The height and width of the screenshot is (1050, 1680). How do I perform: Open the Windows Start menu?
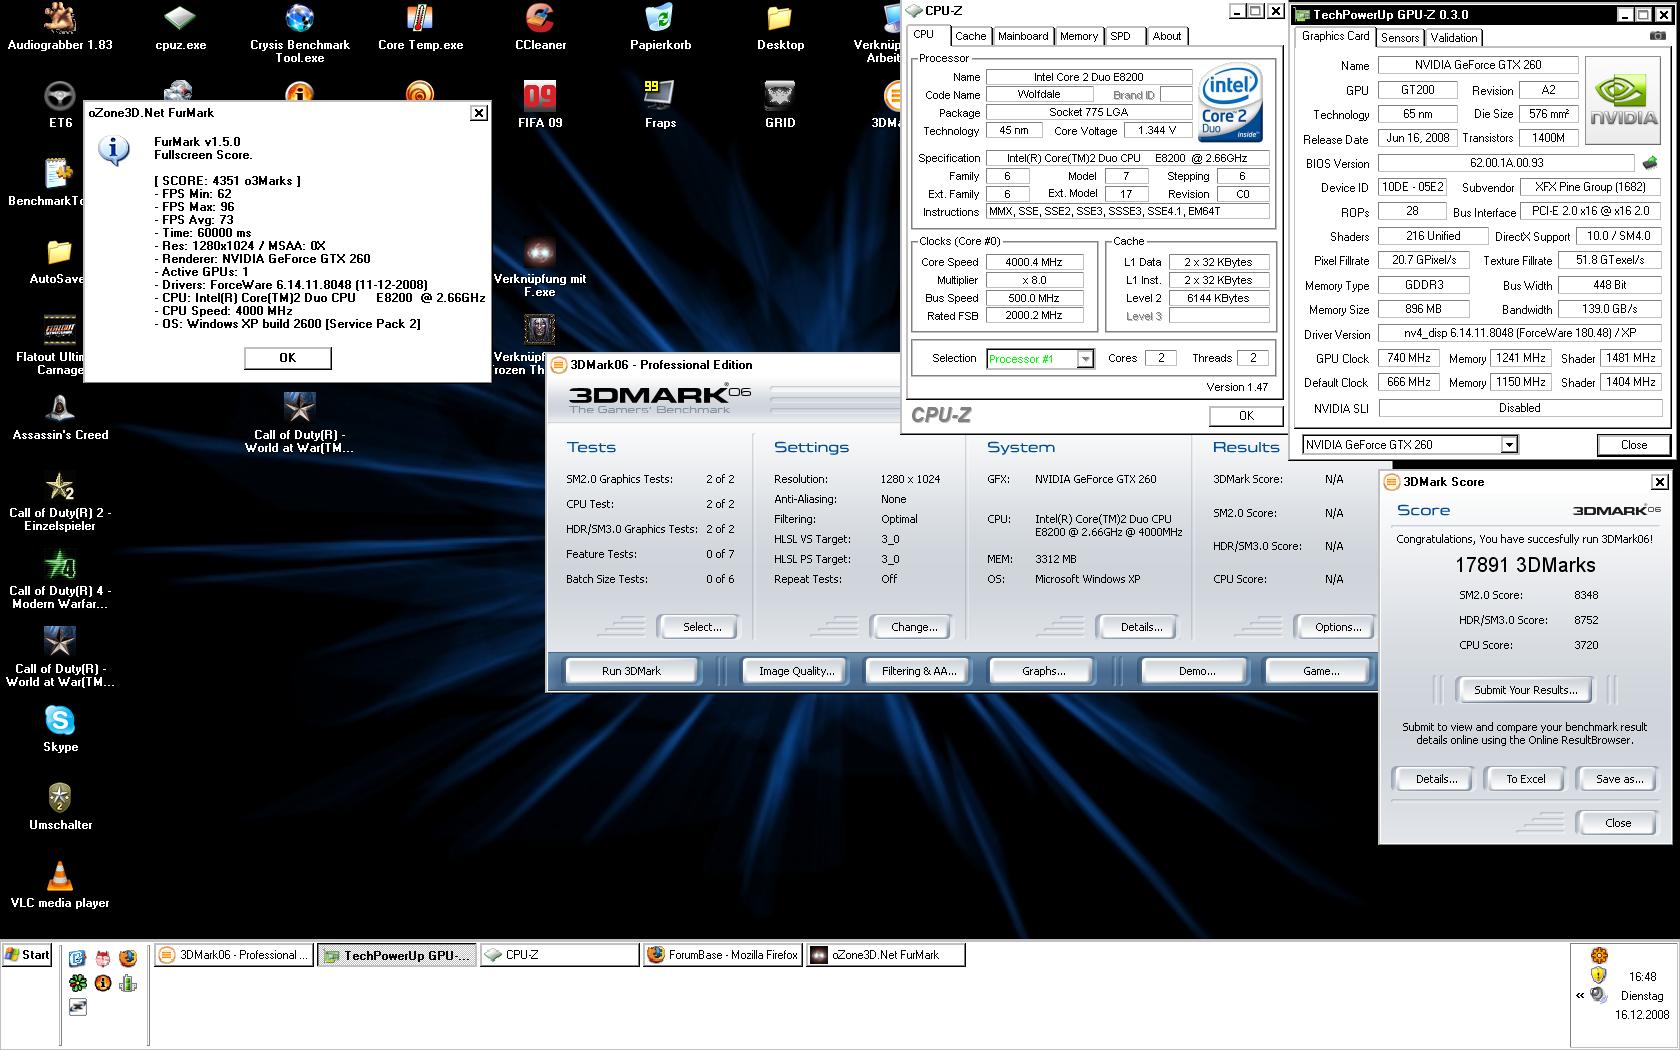(x=27, y=955)
